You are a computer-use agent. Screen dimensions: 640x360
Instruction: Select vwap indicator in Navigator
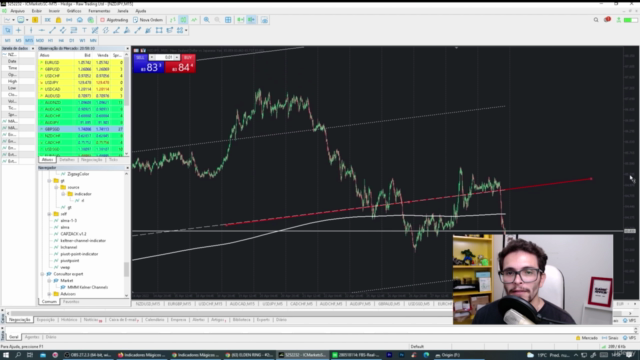[x=65, y=267]
